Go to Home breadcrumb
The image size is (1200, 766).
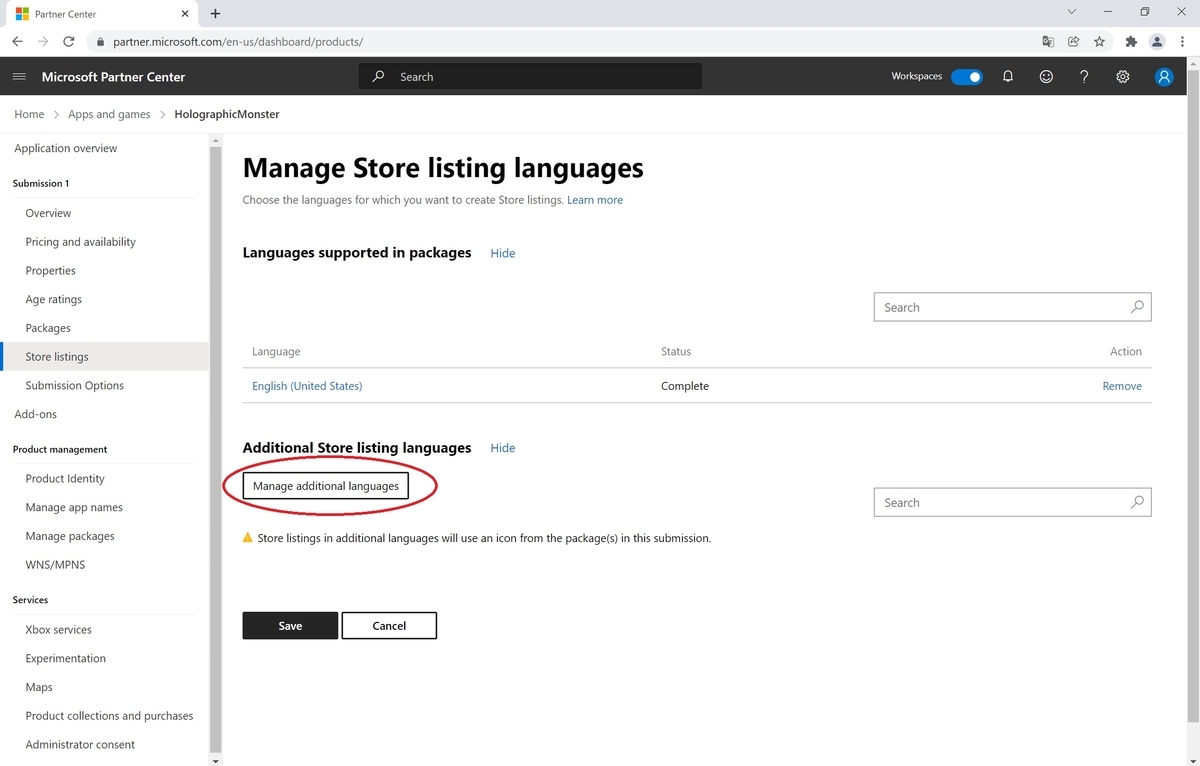(29, 114)
